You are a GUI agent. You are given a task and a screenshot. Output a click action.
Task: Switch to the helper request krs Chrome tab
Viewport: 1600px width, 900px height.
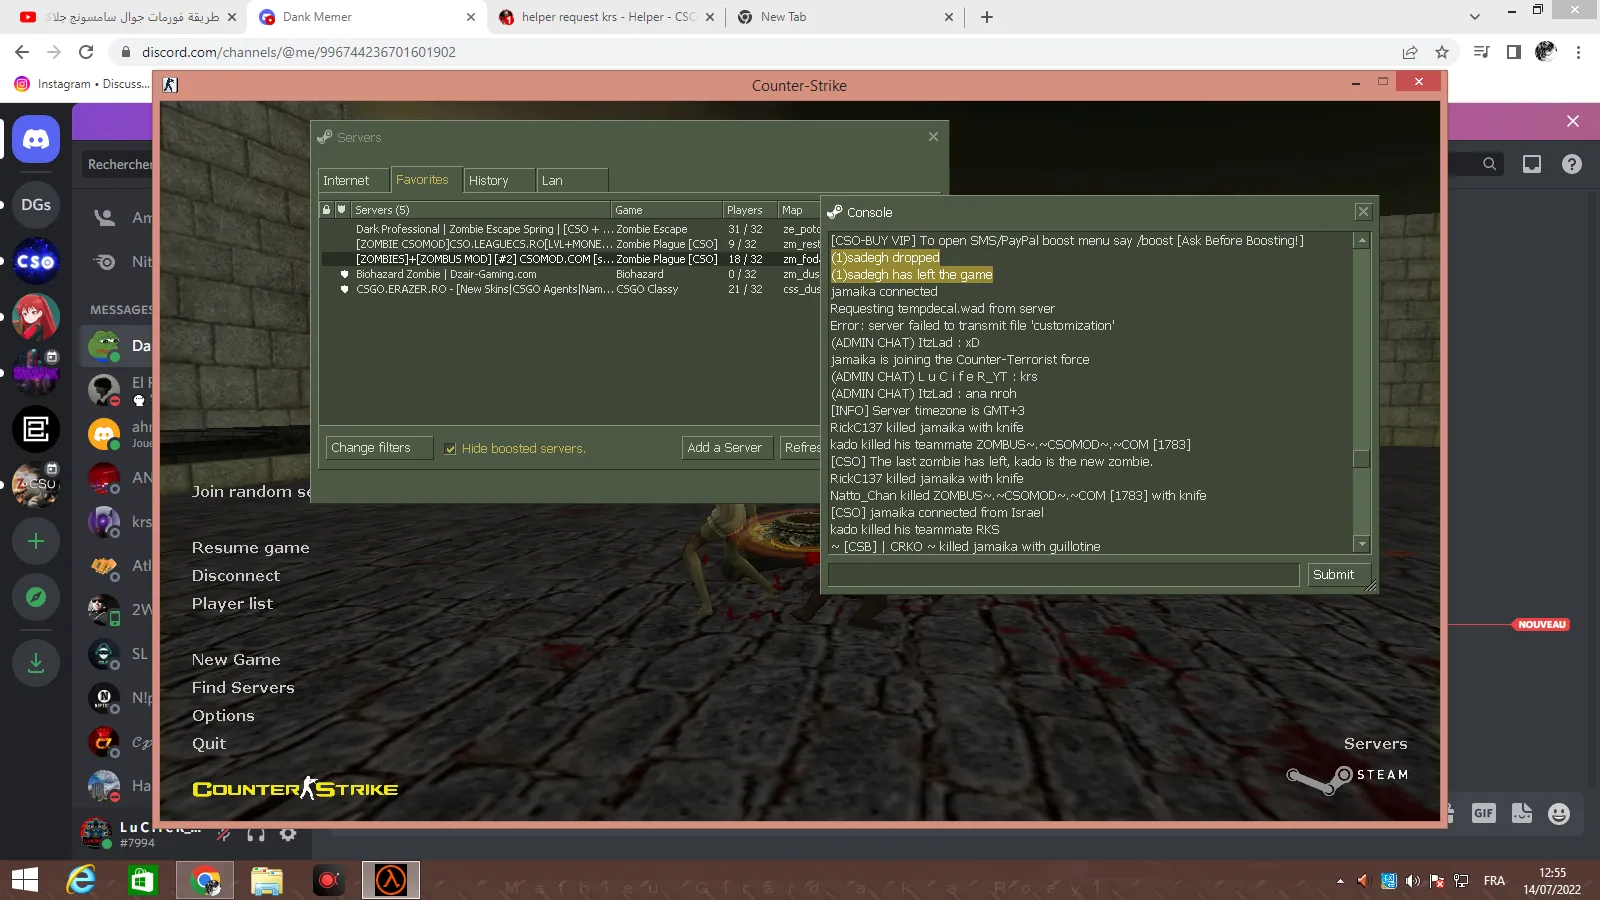[x=607, y=17]
